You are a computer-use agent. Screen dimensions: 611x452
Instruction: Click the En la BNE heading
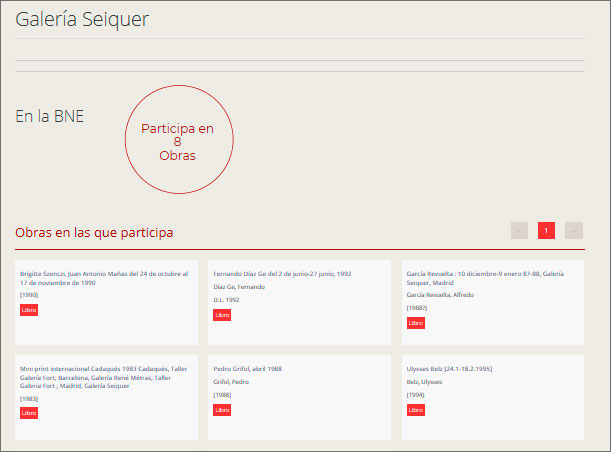tap(49, 116)
